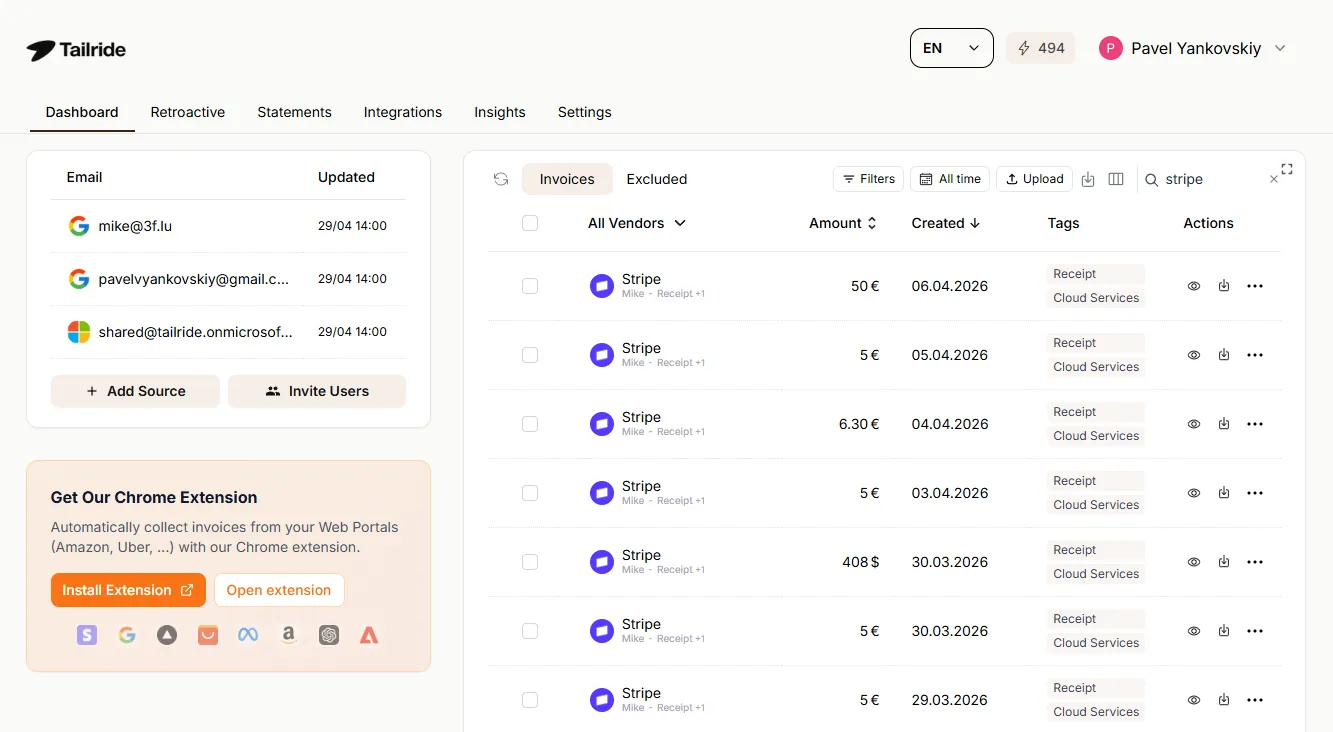
Task: Open the Retroactive tab
Action: point(188,112)
